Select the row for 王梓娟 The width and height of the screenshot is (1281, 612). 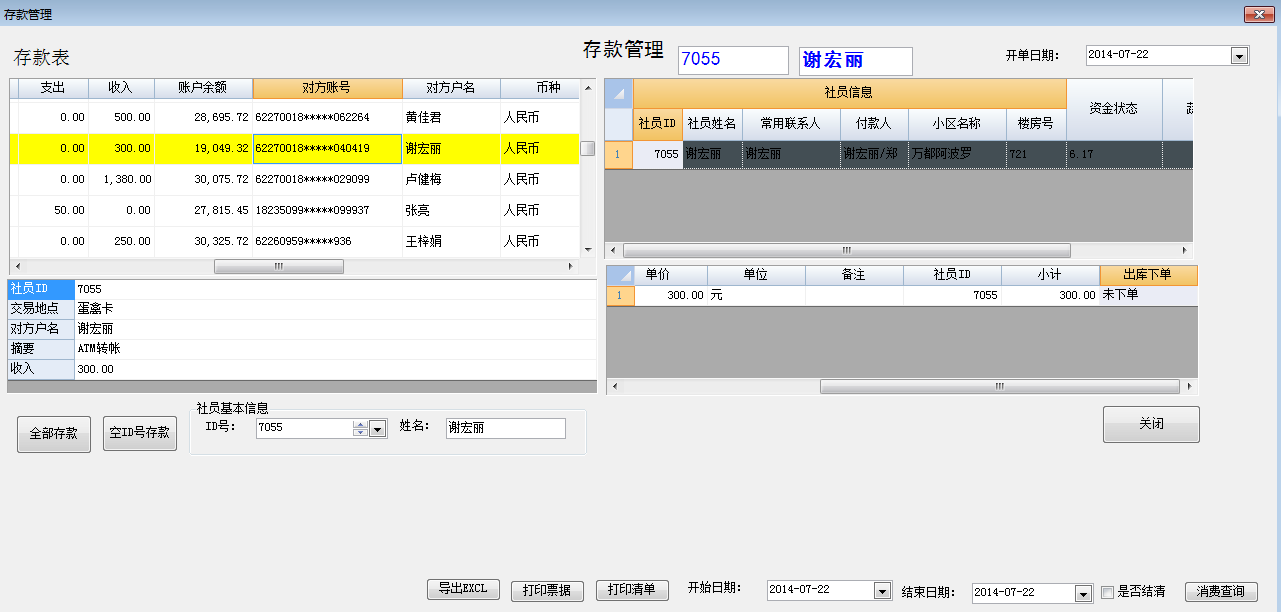tap(295, 241)
